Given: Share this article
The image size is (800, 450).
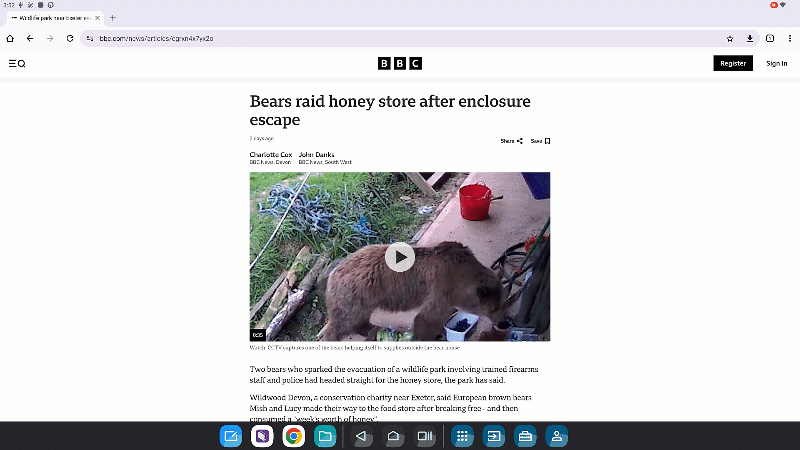Looking at the screenshot, I should pyautogui.click(x=512, y=141).
